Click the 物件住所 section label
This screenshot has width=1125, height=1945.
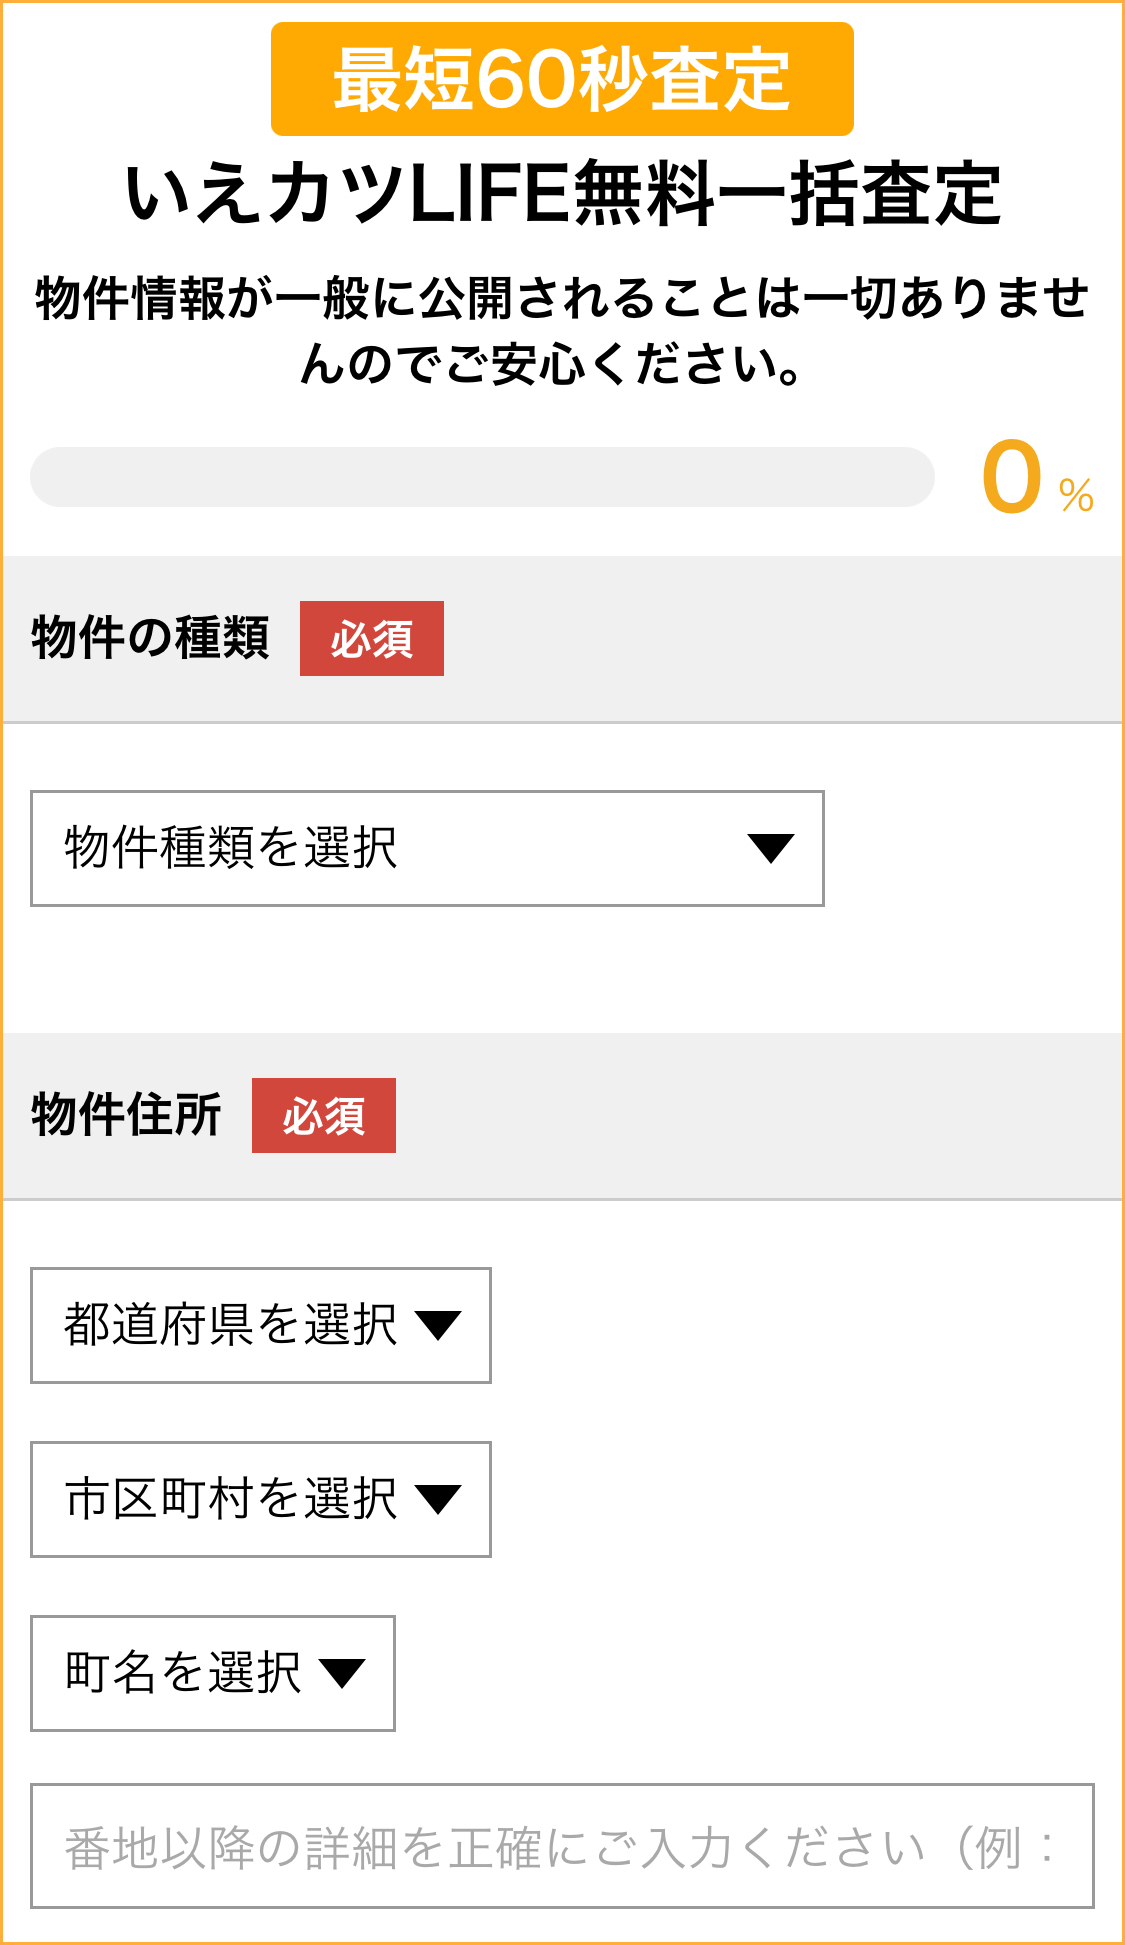click(x=126, y=1115)
